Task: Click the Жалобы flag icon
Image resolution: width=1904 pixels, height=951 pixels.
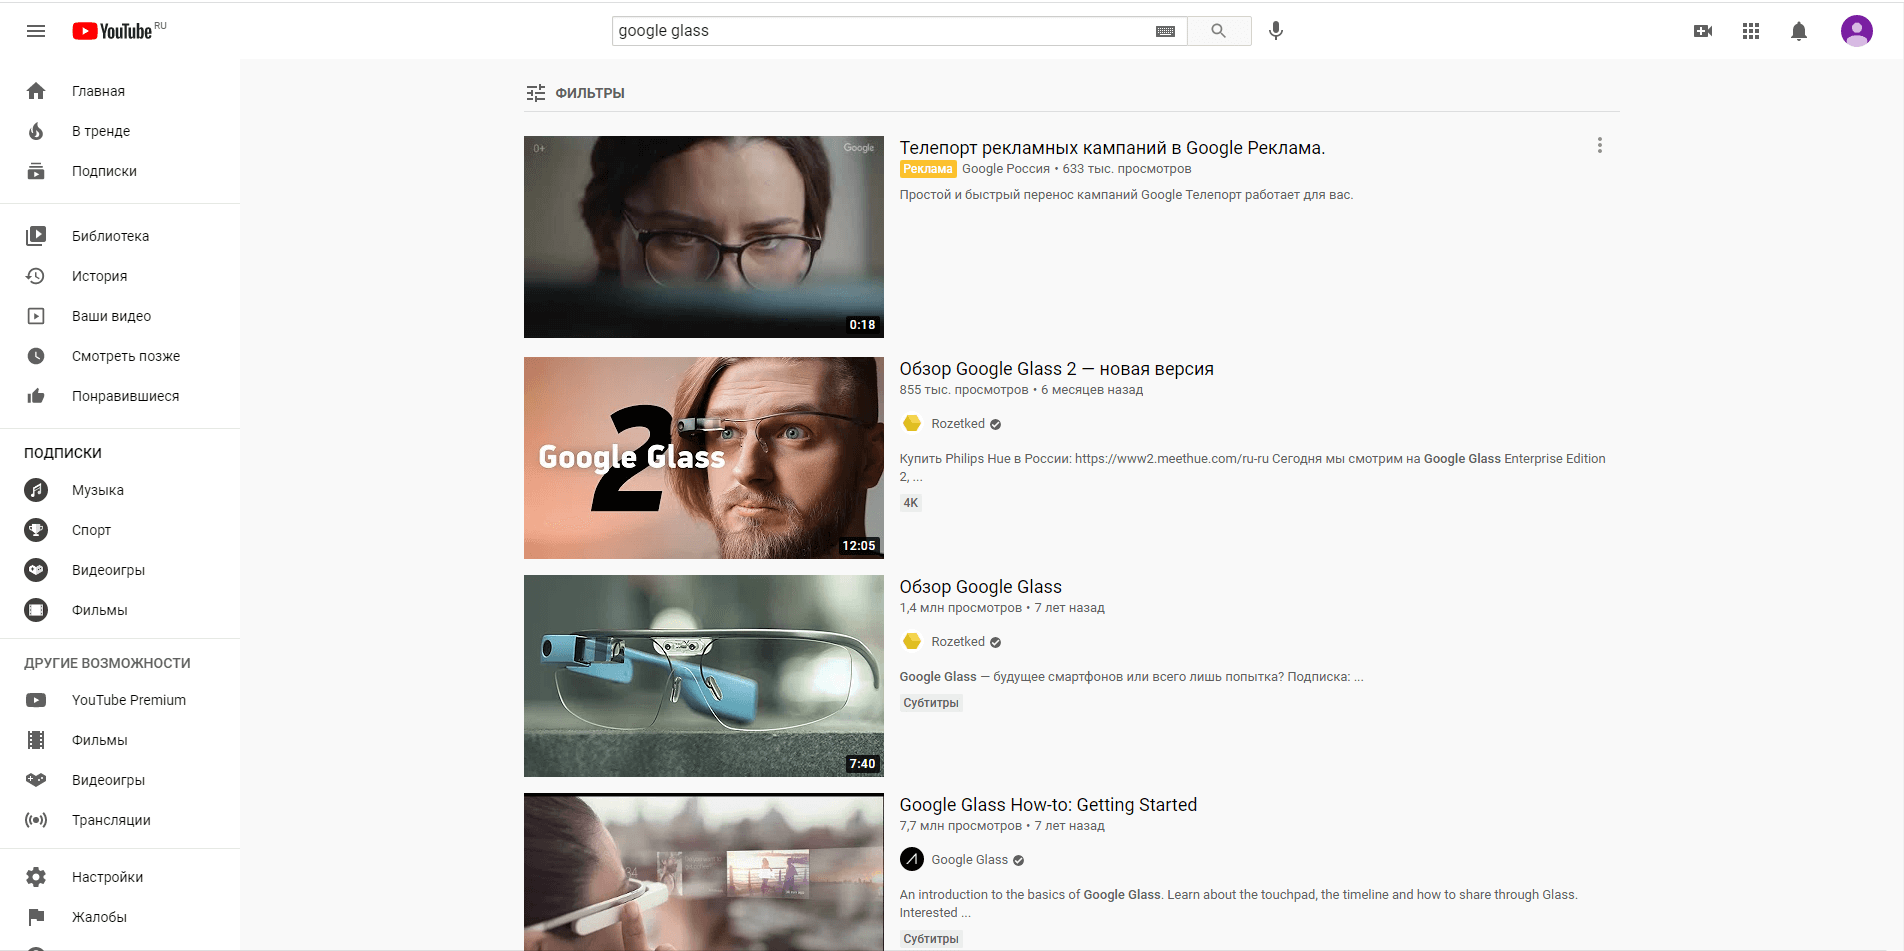Action: [x=36, y=917]
